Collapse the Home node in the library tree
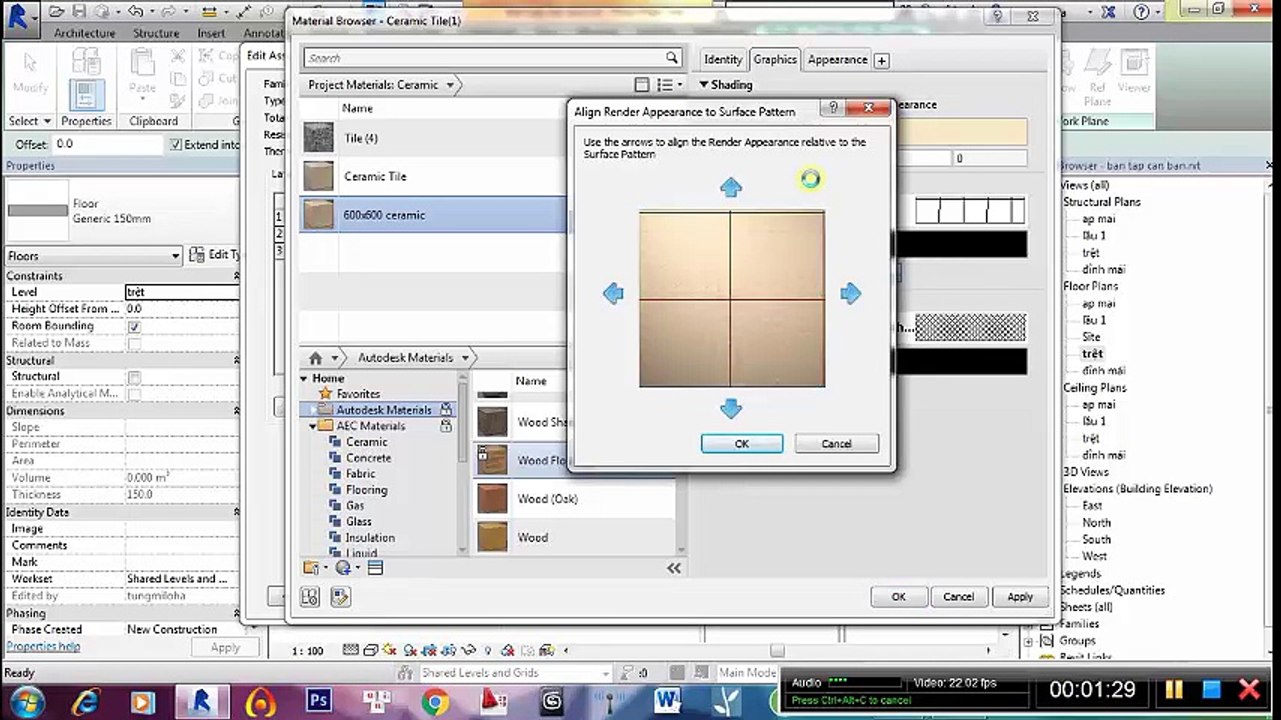This screenshot has height=720, width=1281. [305, 379]
